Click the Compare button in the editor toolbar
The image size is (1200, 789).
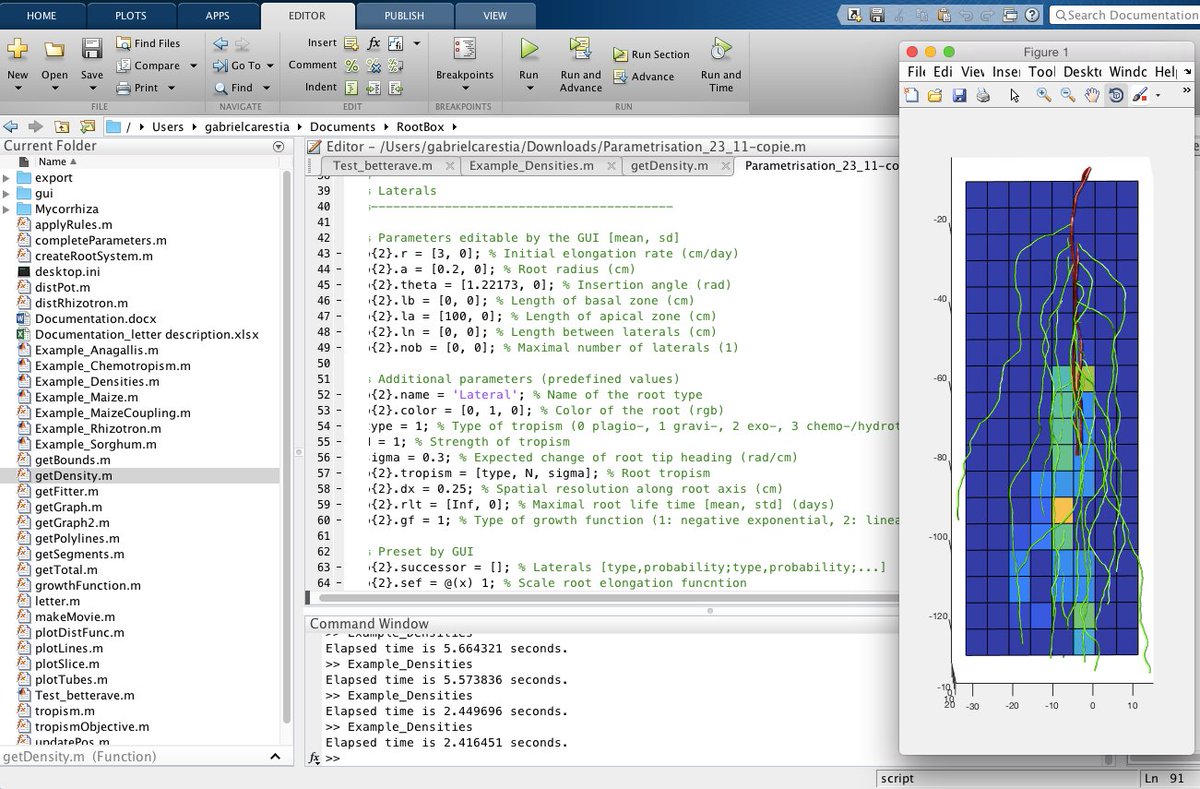pos(157,65)
